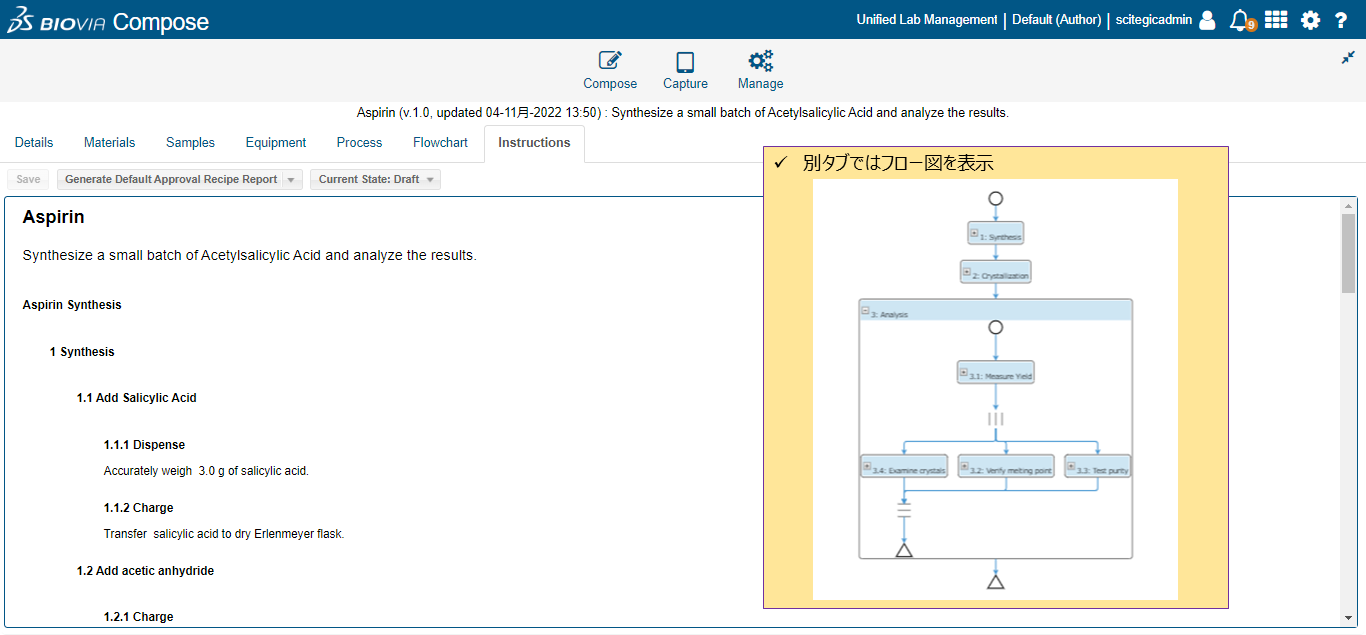
Task: Open the notifications bell
Action: (1241, 20)
